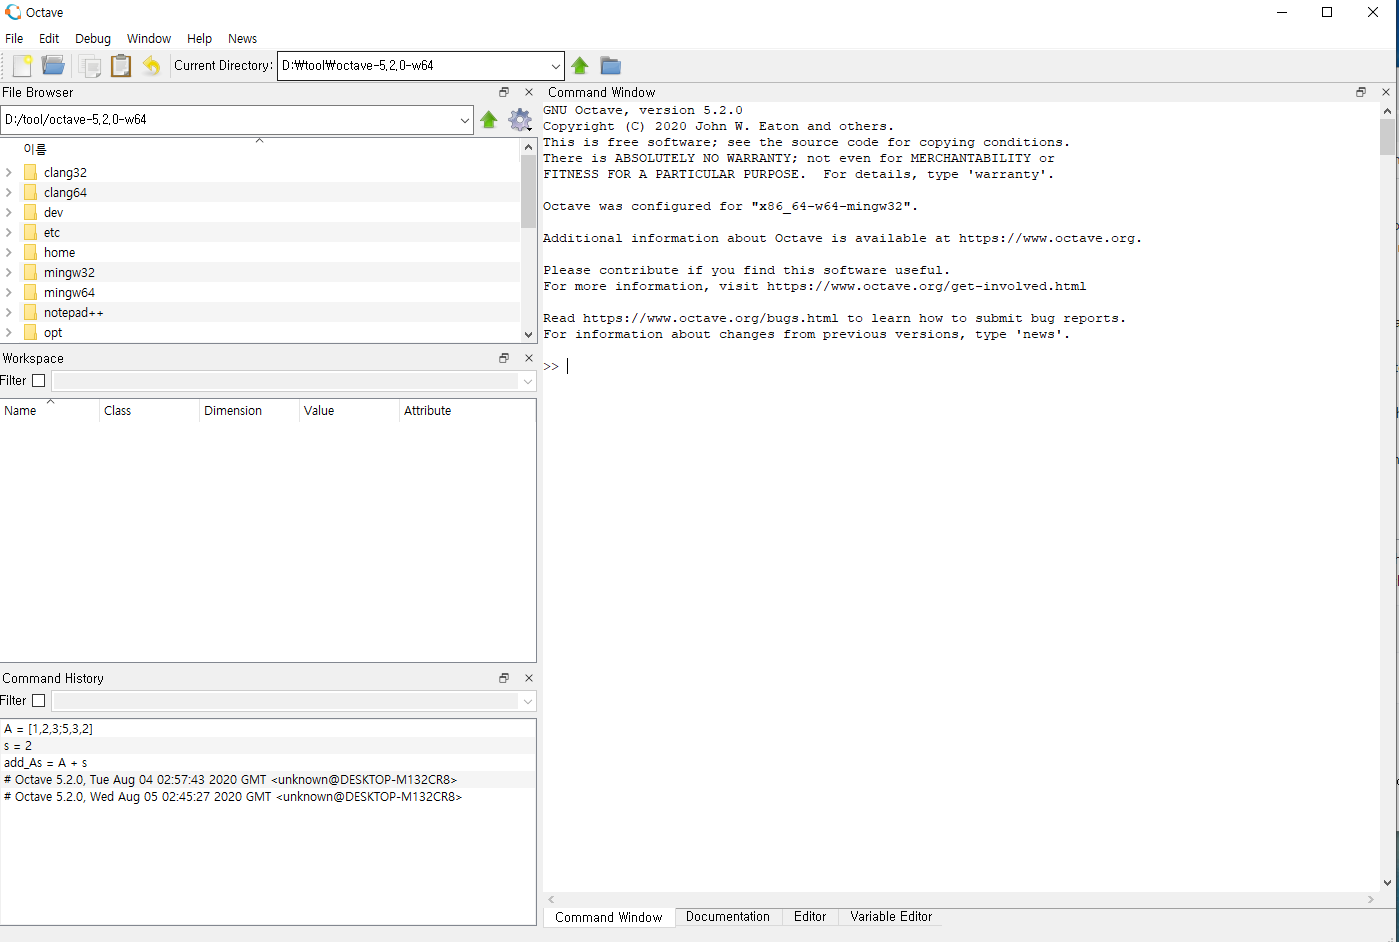
Task: Close the Command History panel
Action: pyautogui.click(x=529, y=678)
